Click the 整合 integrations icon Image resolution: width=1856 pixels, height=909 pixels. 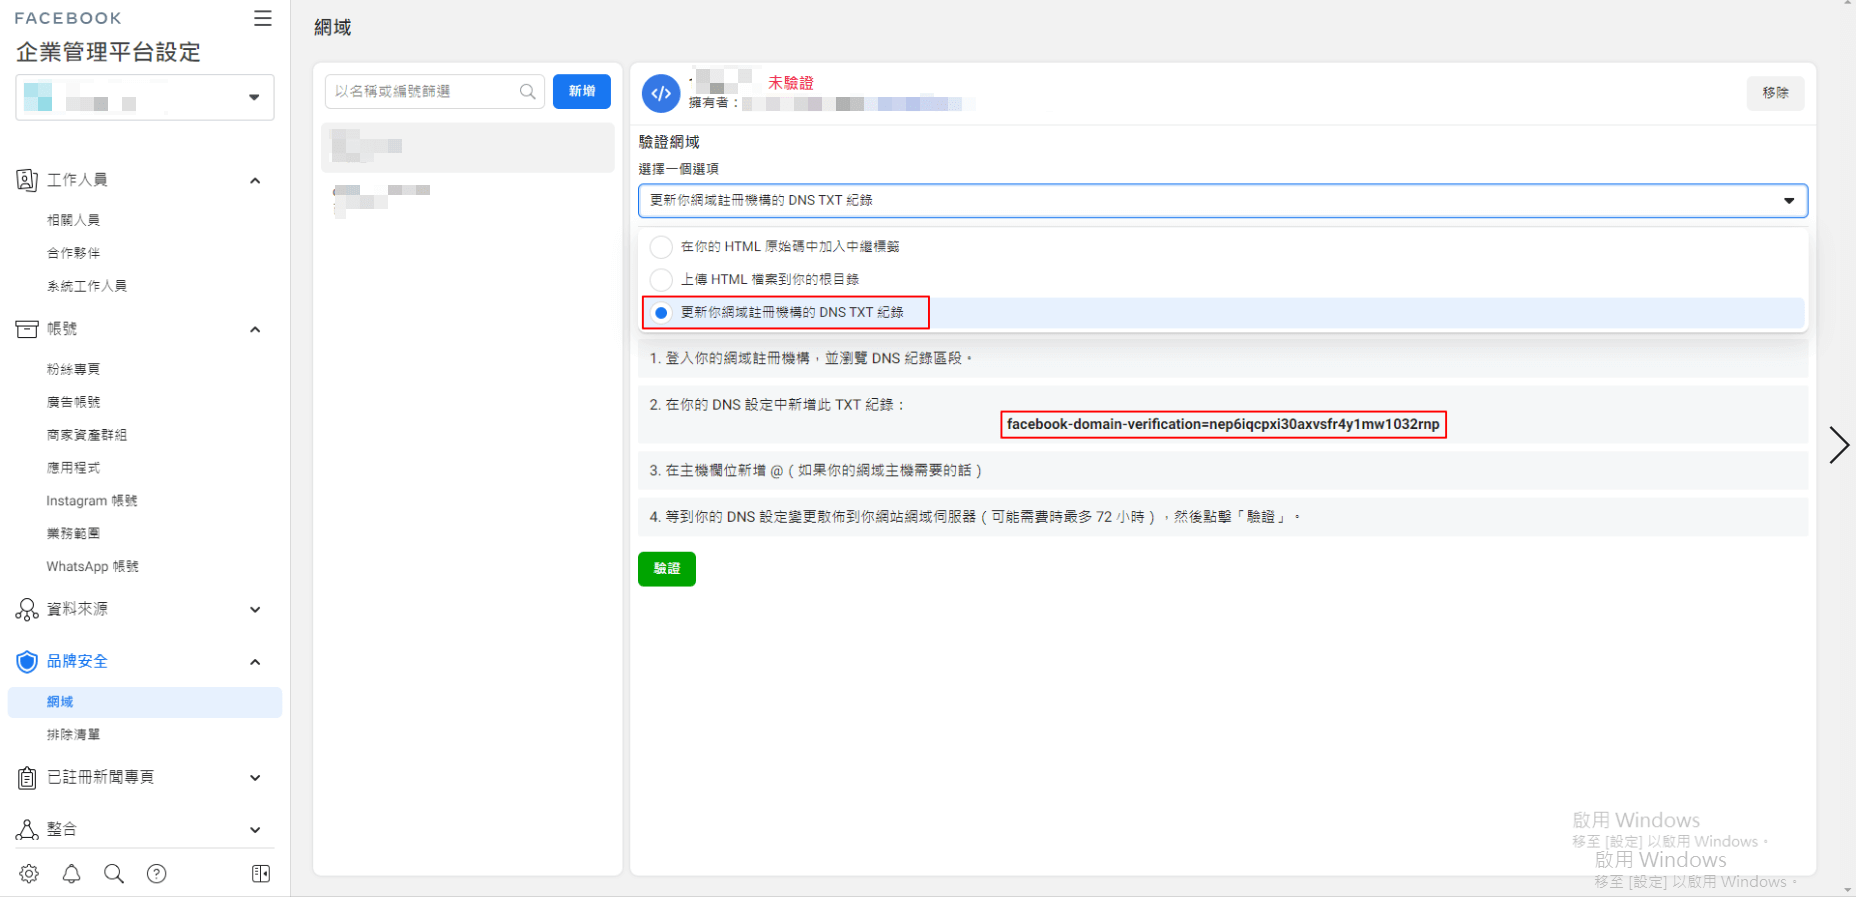coord(27,829)
